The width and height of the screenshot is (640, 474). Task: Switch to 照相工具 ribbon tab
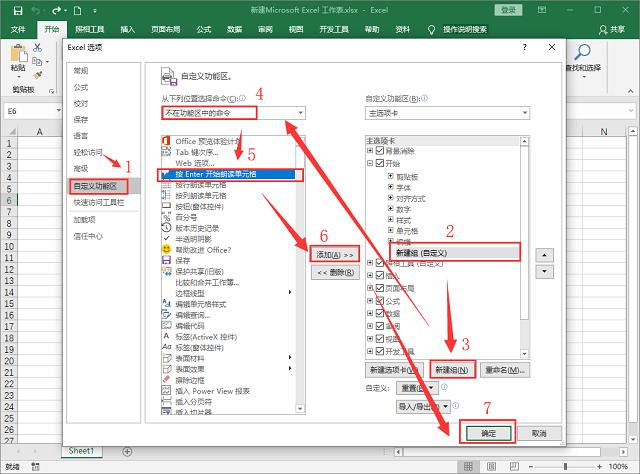coord(90,29)
